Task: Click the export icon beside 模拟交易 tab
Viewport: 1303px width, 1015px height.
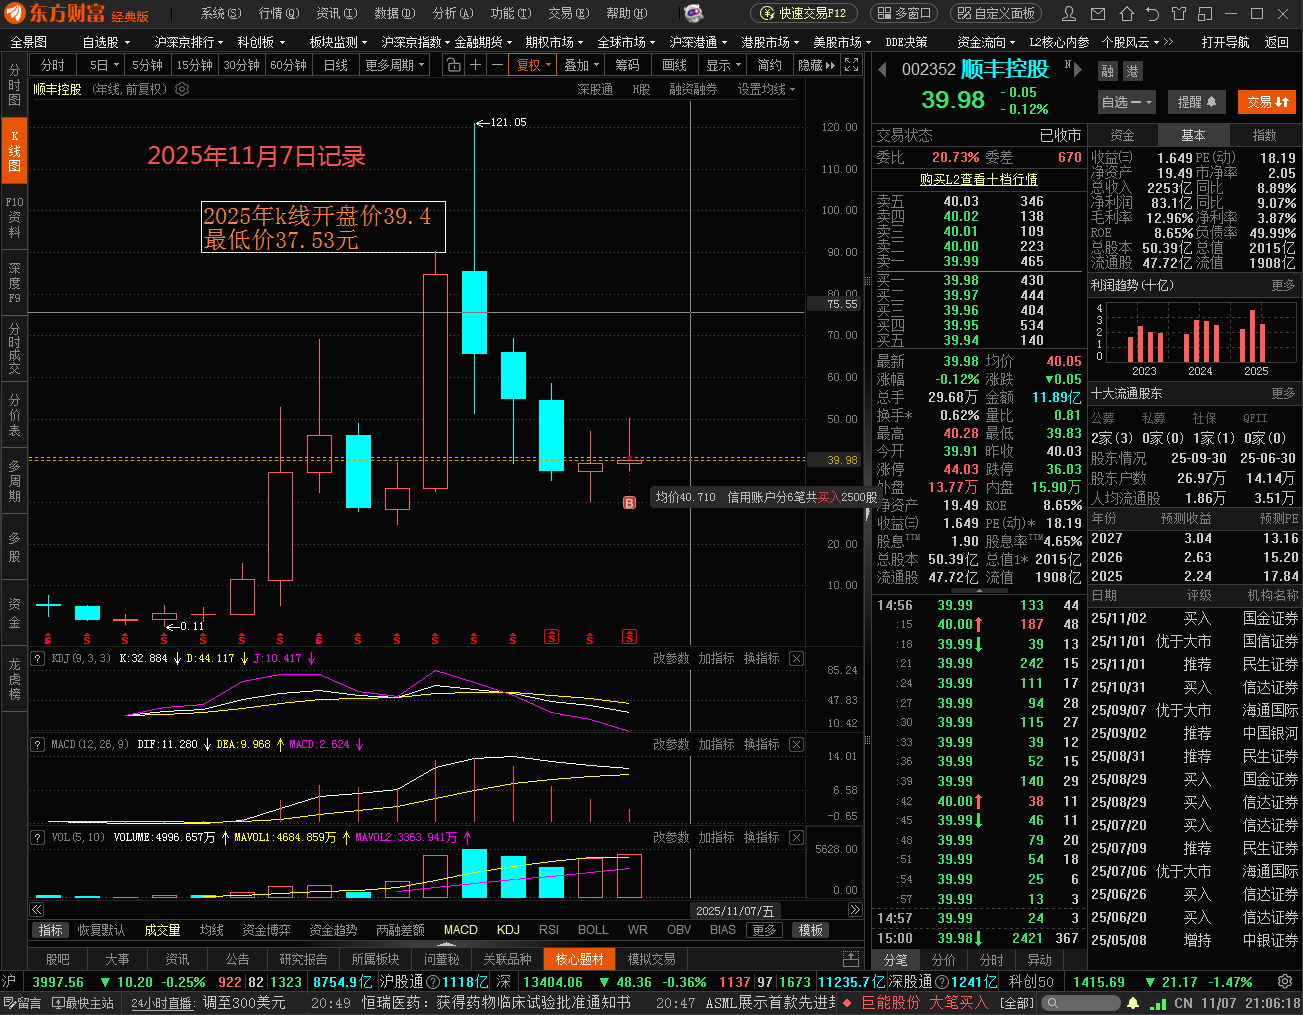Action: click(850, 959)
